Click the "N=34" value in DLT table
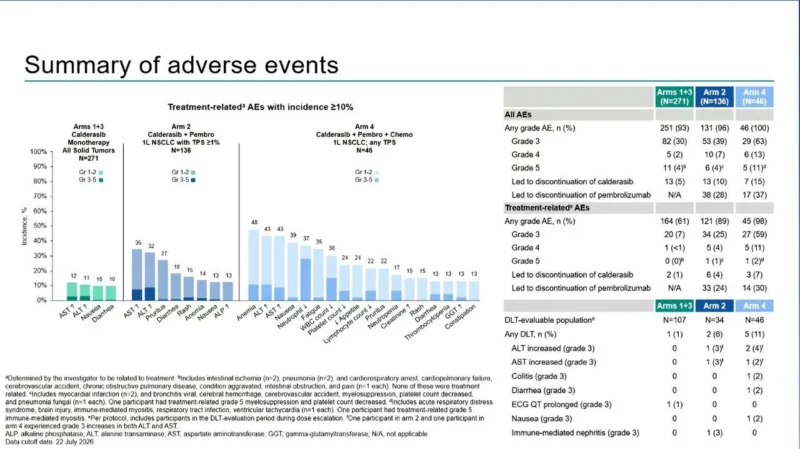Viewport: 800px width, 449px height. (714, 320)
